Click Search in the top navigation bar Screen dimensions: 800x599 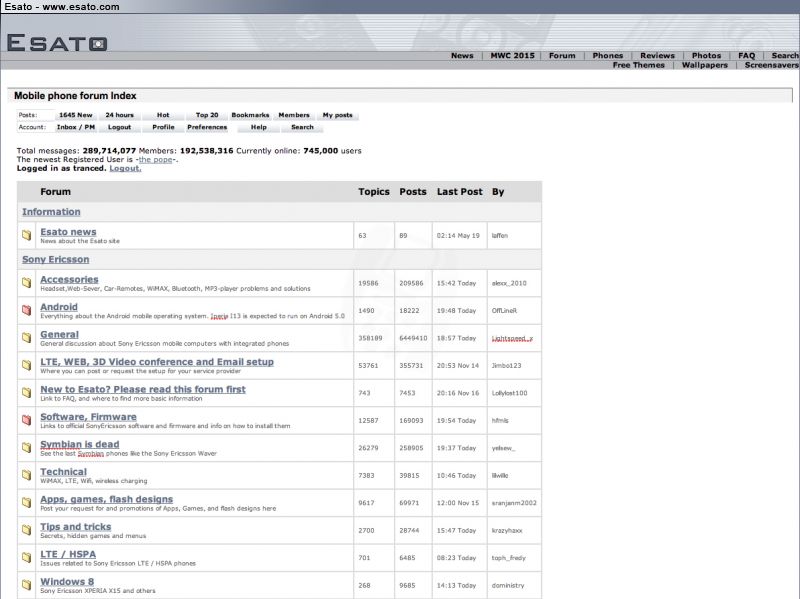[x=785, y=56]
